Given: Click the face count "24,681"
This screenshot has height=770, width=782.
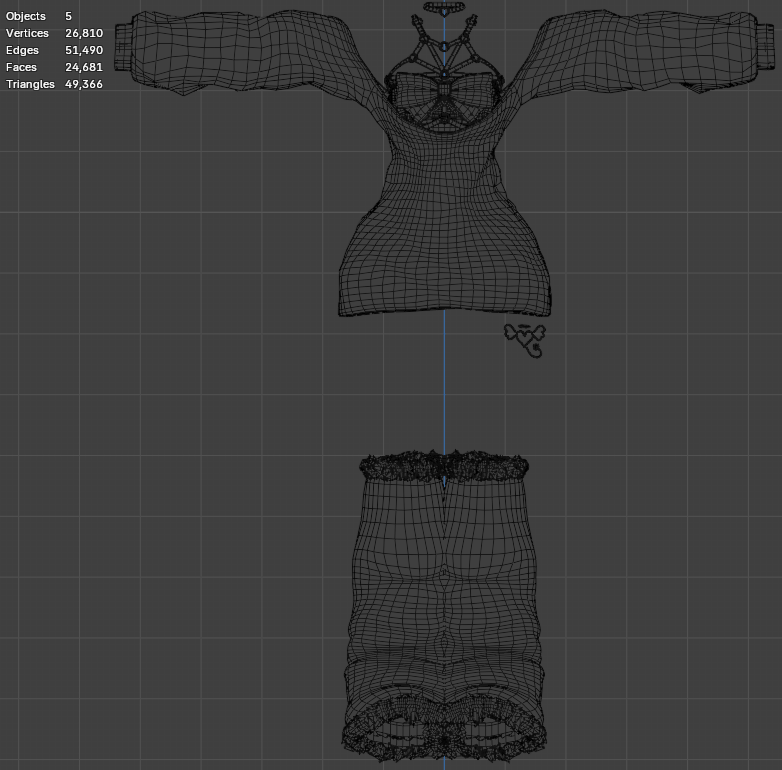Looking at the screenshot, I should coord(84,67).
